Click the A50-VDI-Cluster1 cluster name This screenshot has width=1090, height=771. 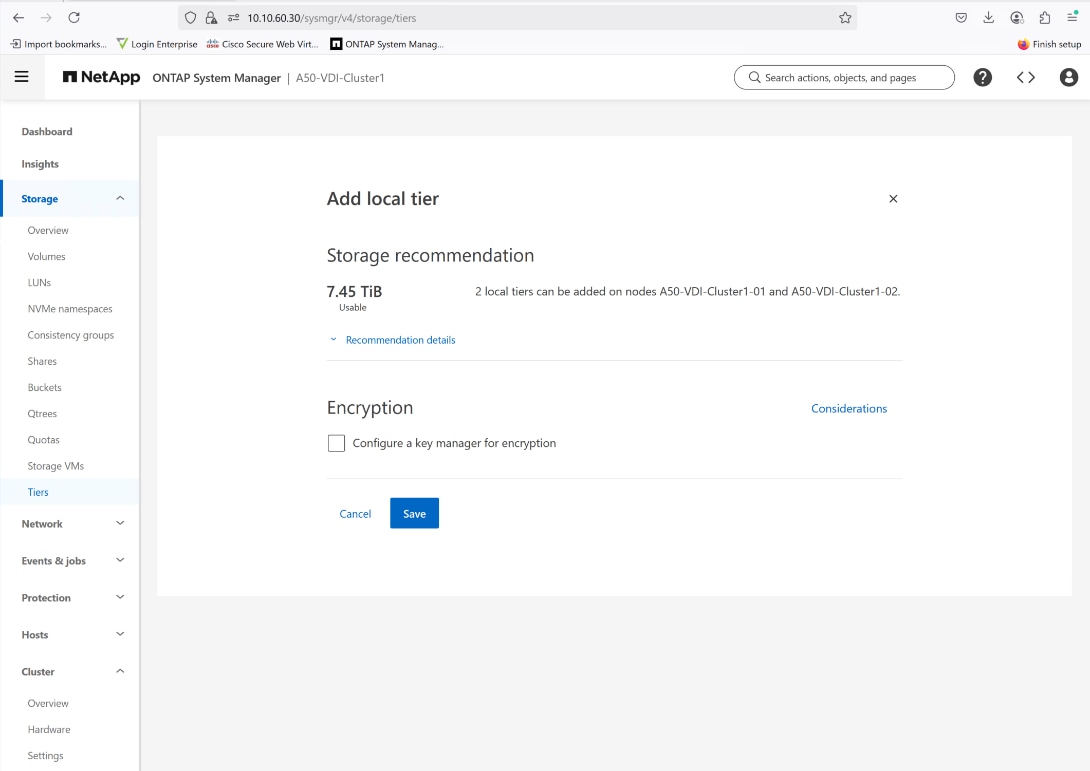(340, 78)
